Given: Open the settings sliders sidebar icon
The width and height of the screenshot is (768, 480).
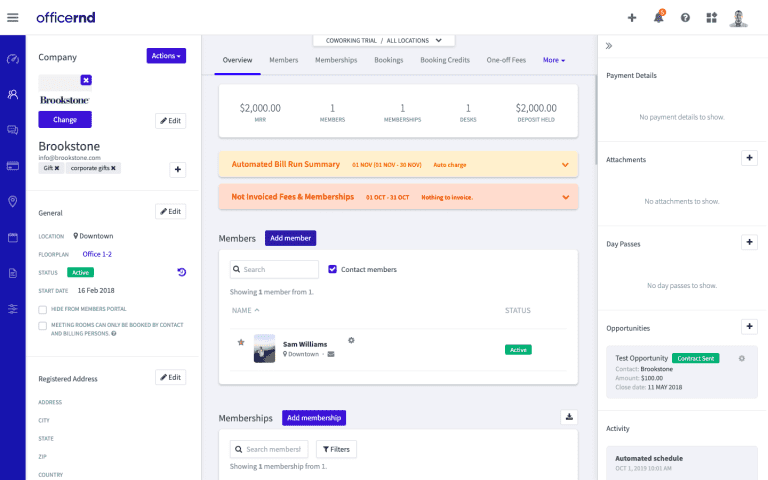Looking at the screenshot, I should coord(13,309).
